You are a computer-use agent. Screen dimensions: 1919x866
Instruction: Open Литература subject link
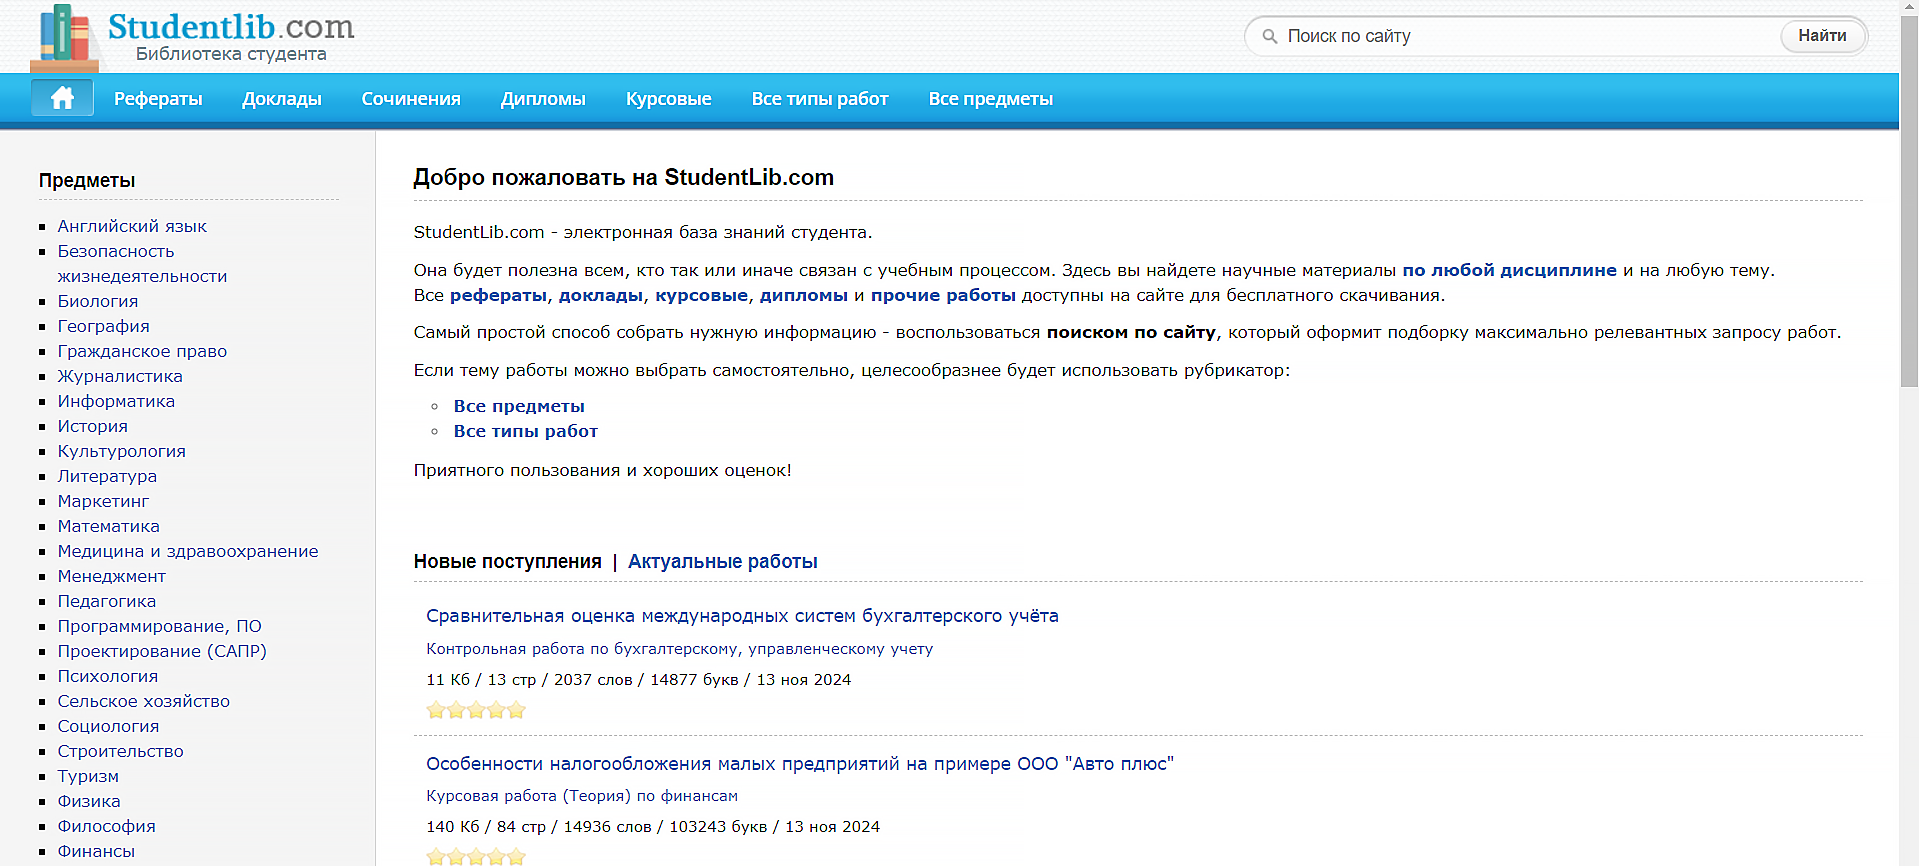pyautogui.click(x=107, y=476)
